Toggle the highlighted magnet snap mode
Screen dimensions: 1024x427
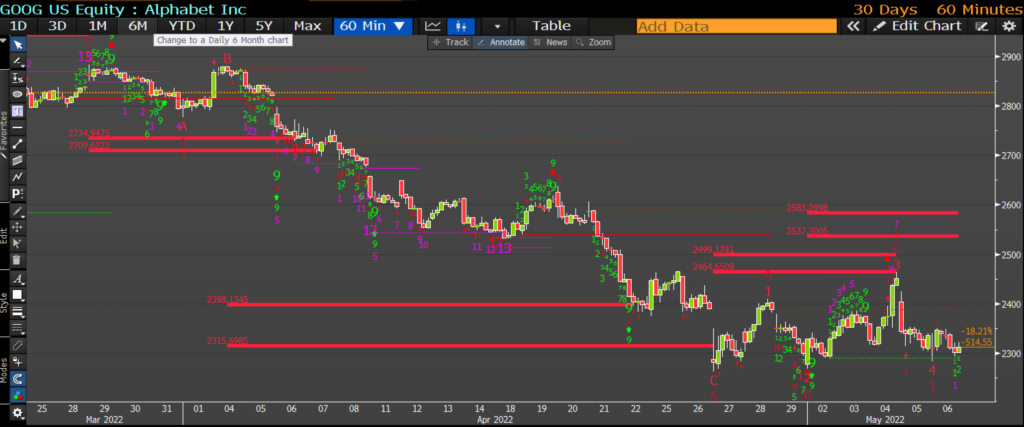pyautogui.click(x=18, y=378)
